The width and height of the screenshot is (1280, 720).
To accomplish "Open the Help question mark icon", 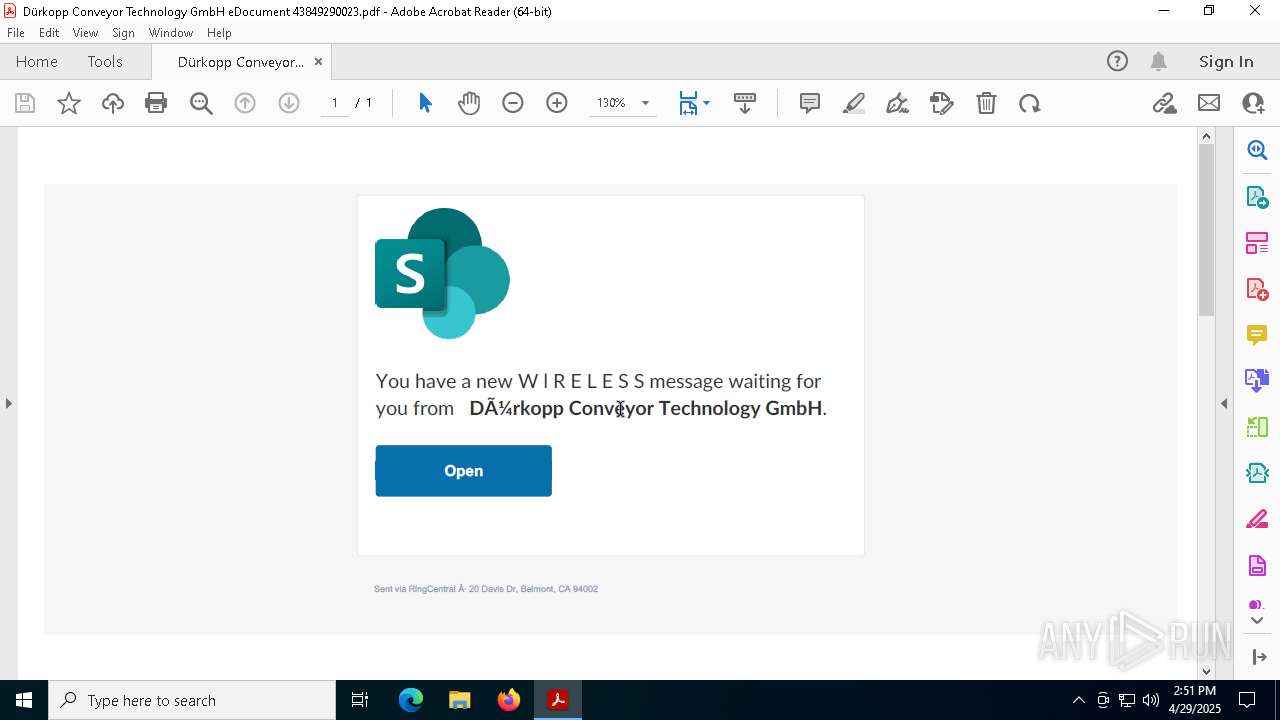I will pos(1117,61).
